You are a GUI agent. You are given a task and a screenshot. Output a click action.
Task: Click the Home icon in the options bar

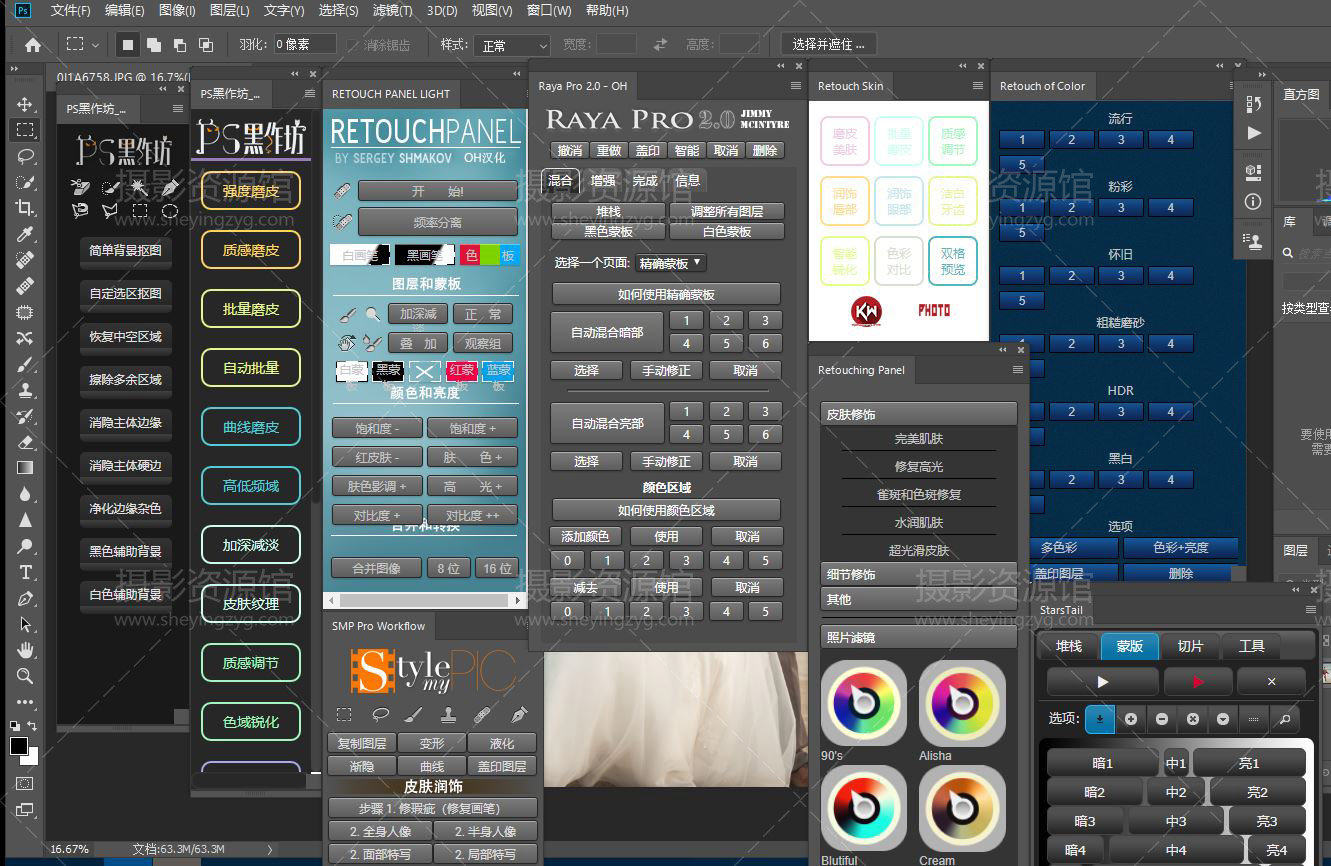[32, 45]
